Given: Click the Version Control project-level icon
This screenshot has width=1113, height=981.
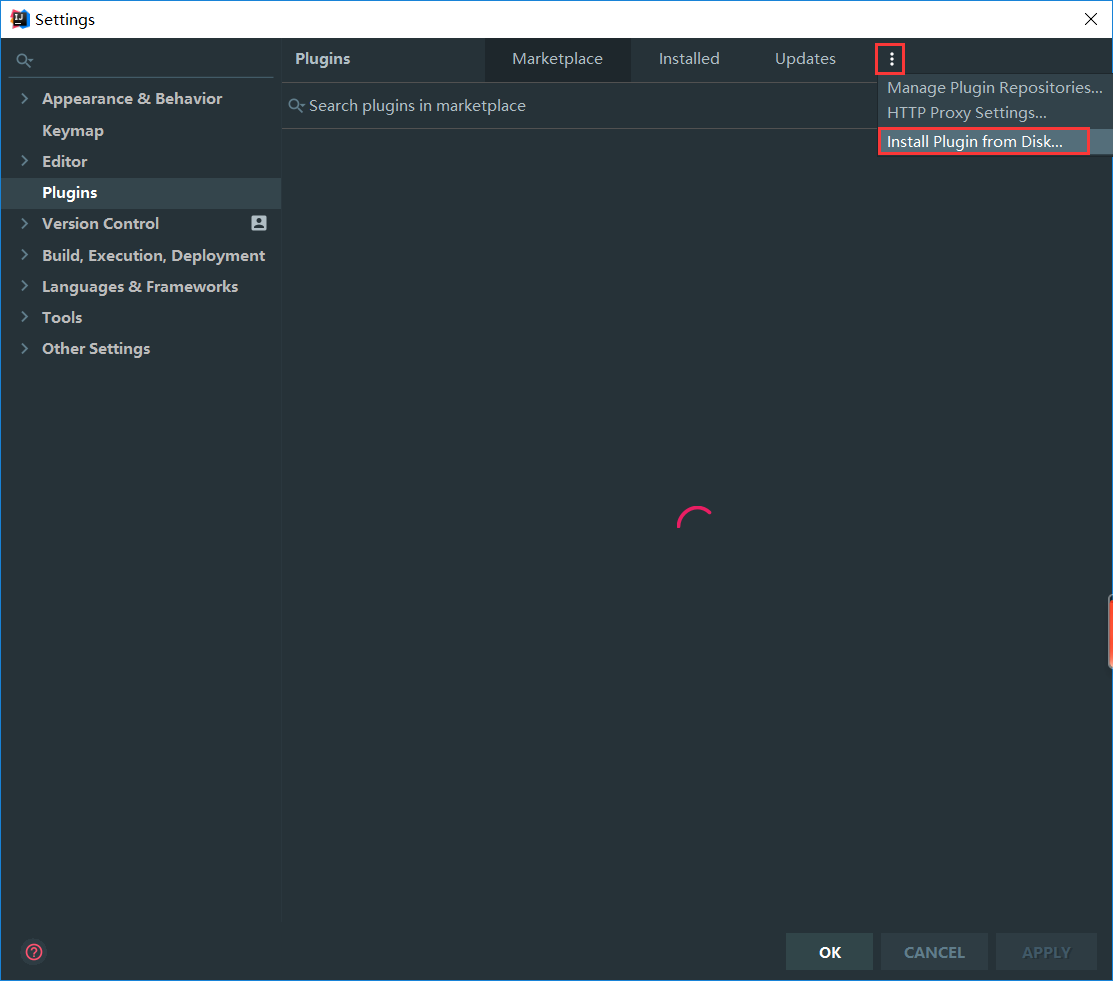Looking at the screenshot, I should tap(259, 224).
